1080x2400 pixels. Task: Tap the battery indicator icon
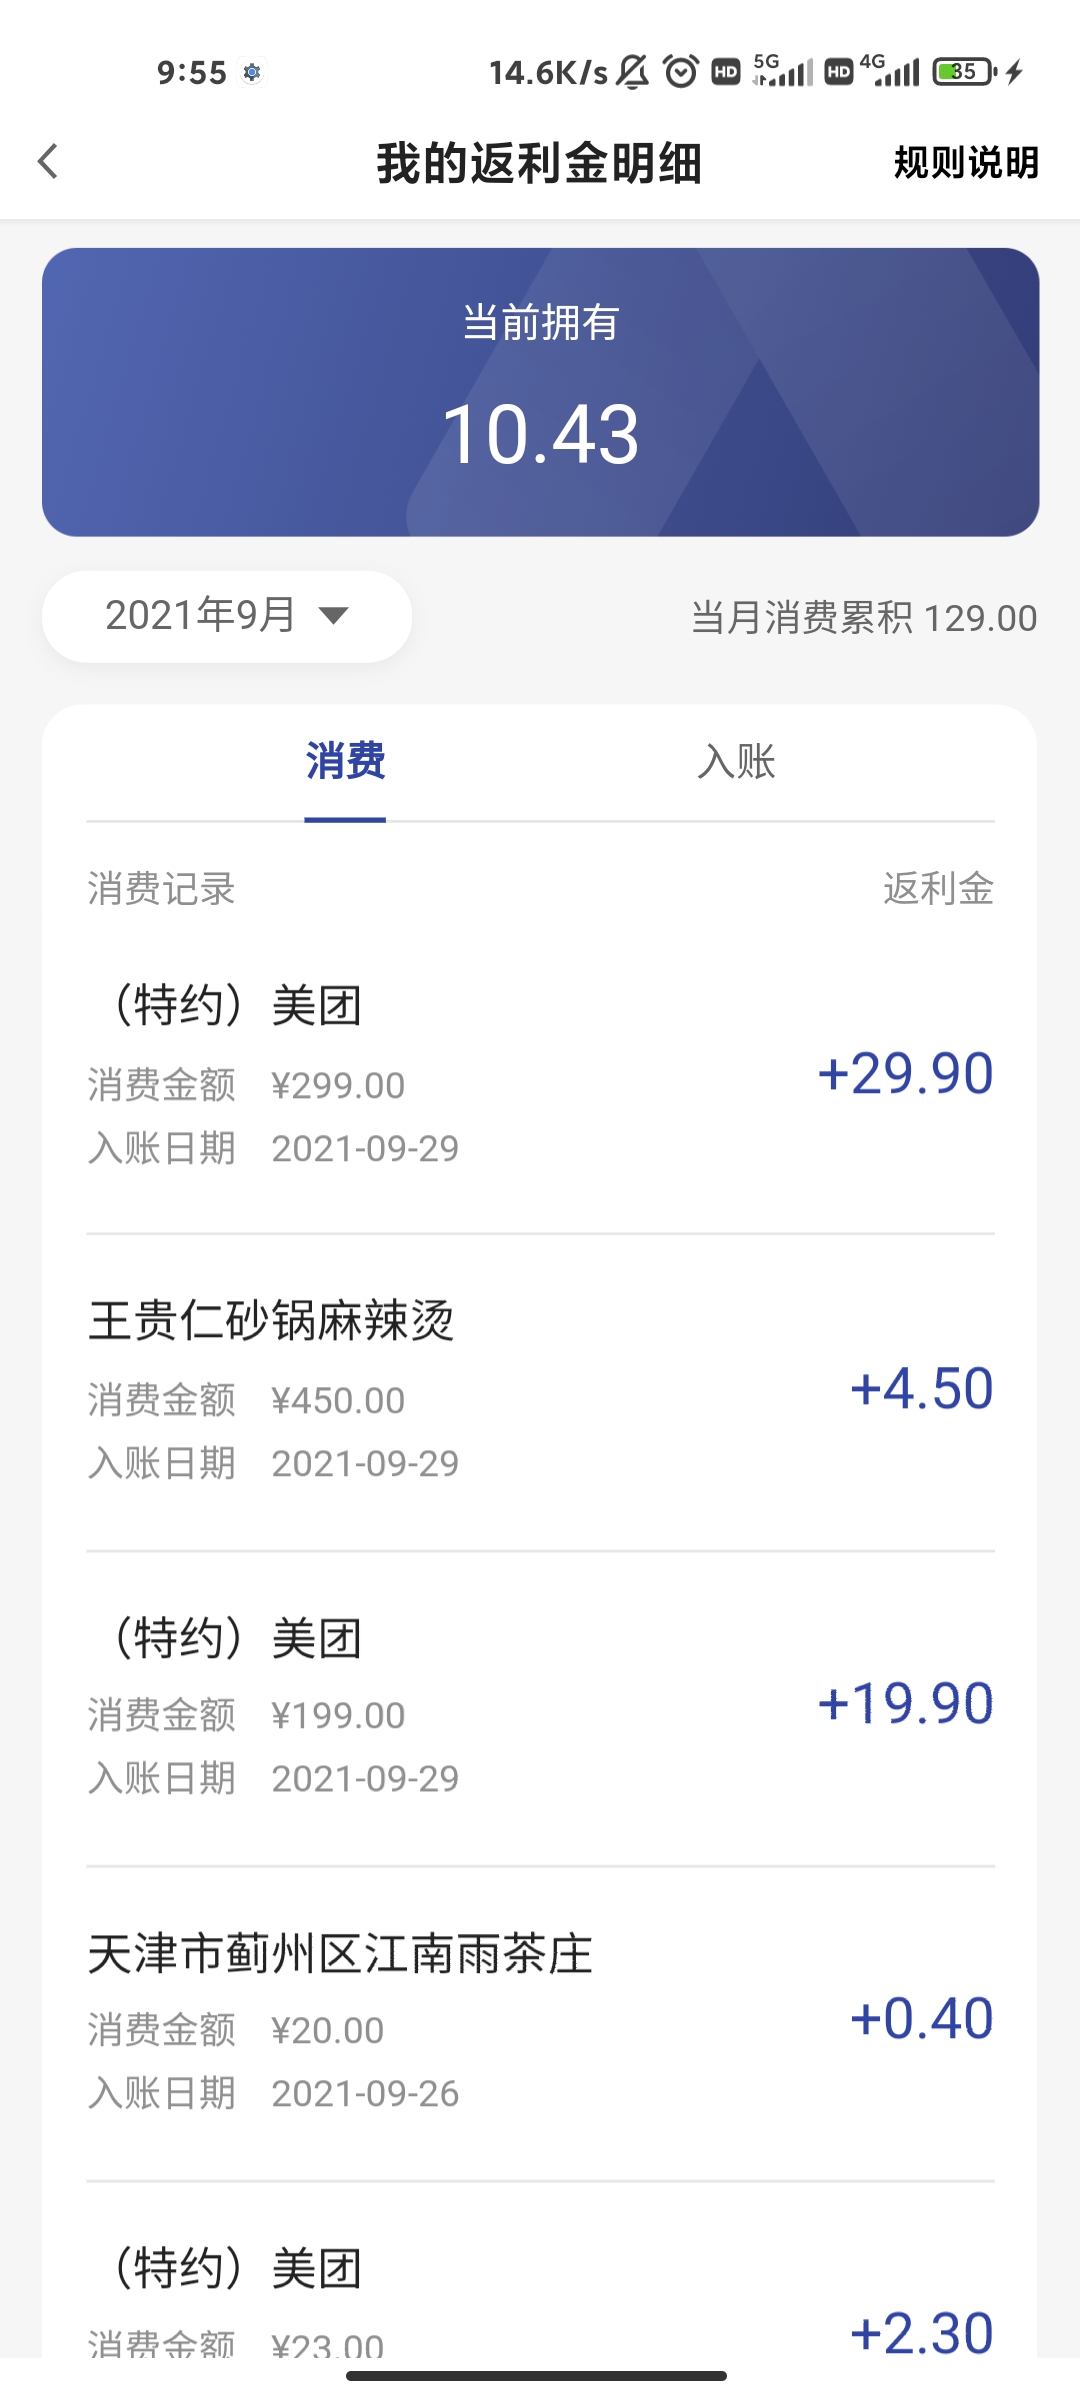[966, 72]
